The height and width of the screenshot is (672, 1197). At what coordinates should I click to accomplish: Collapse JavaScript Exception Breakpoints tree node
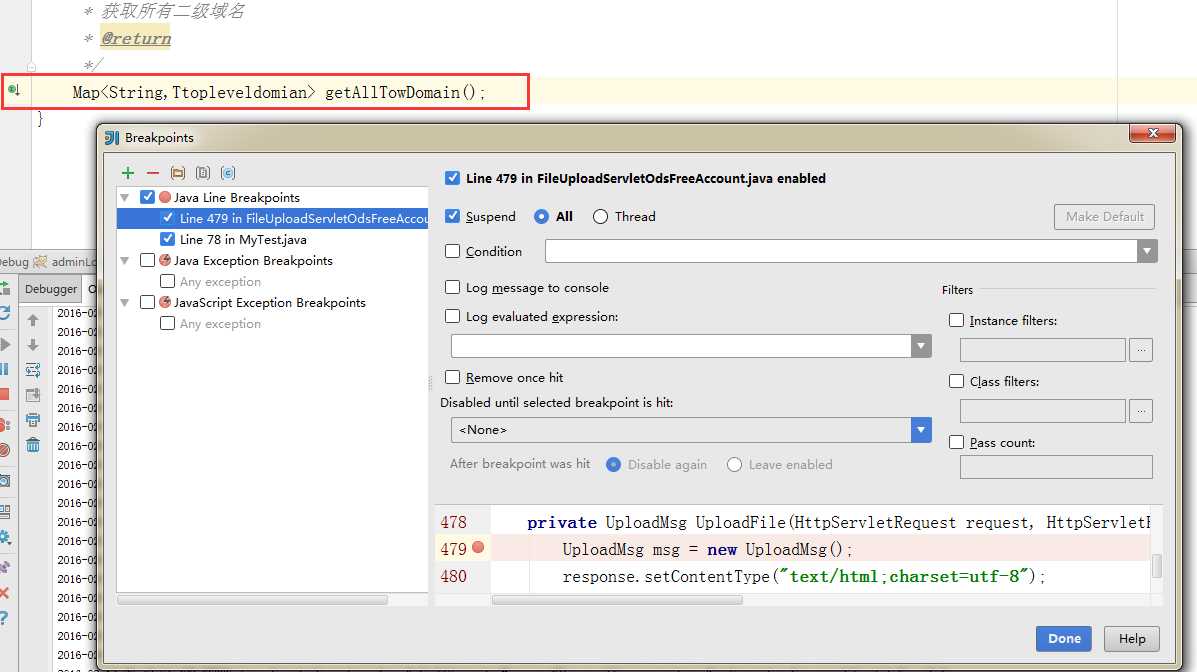pyautogui.click(x=125, y=303)
